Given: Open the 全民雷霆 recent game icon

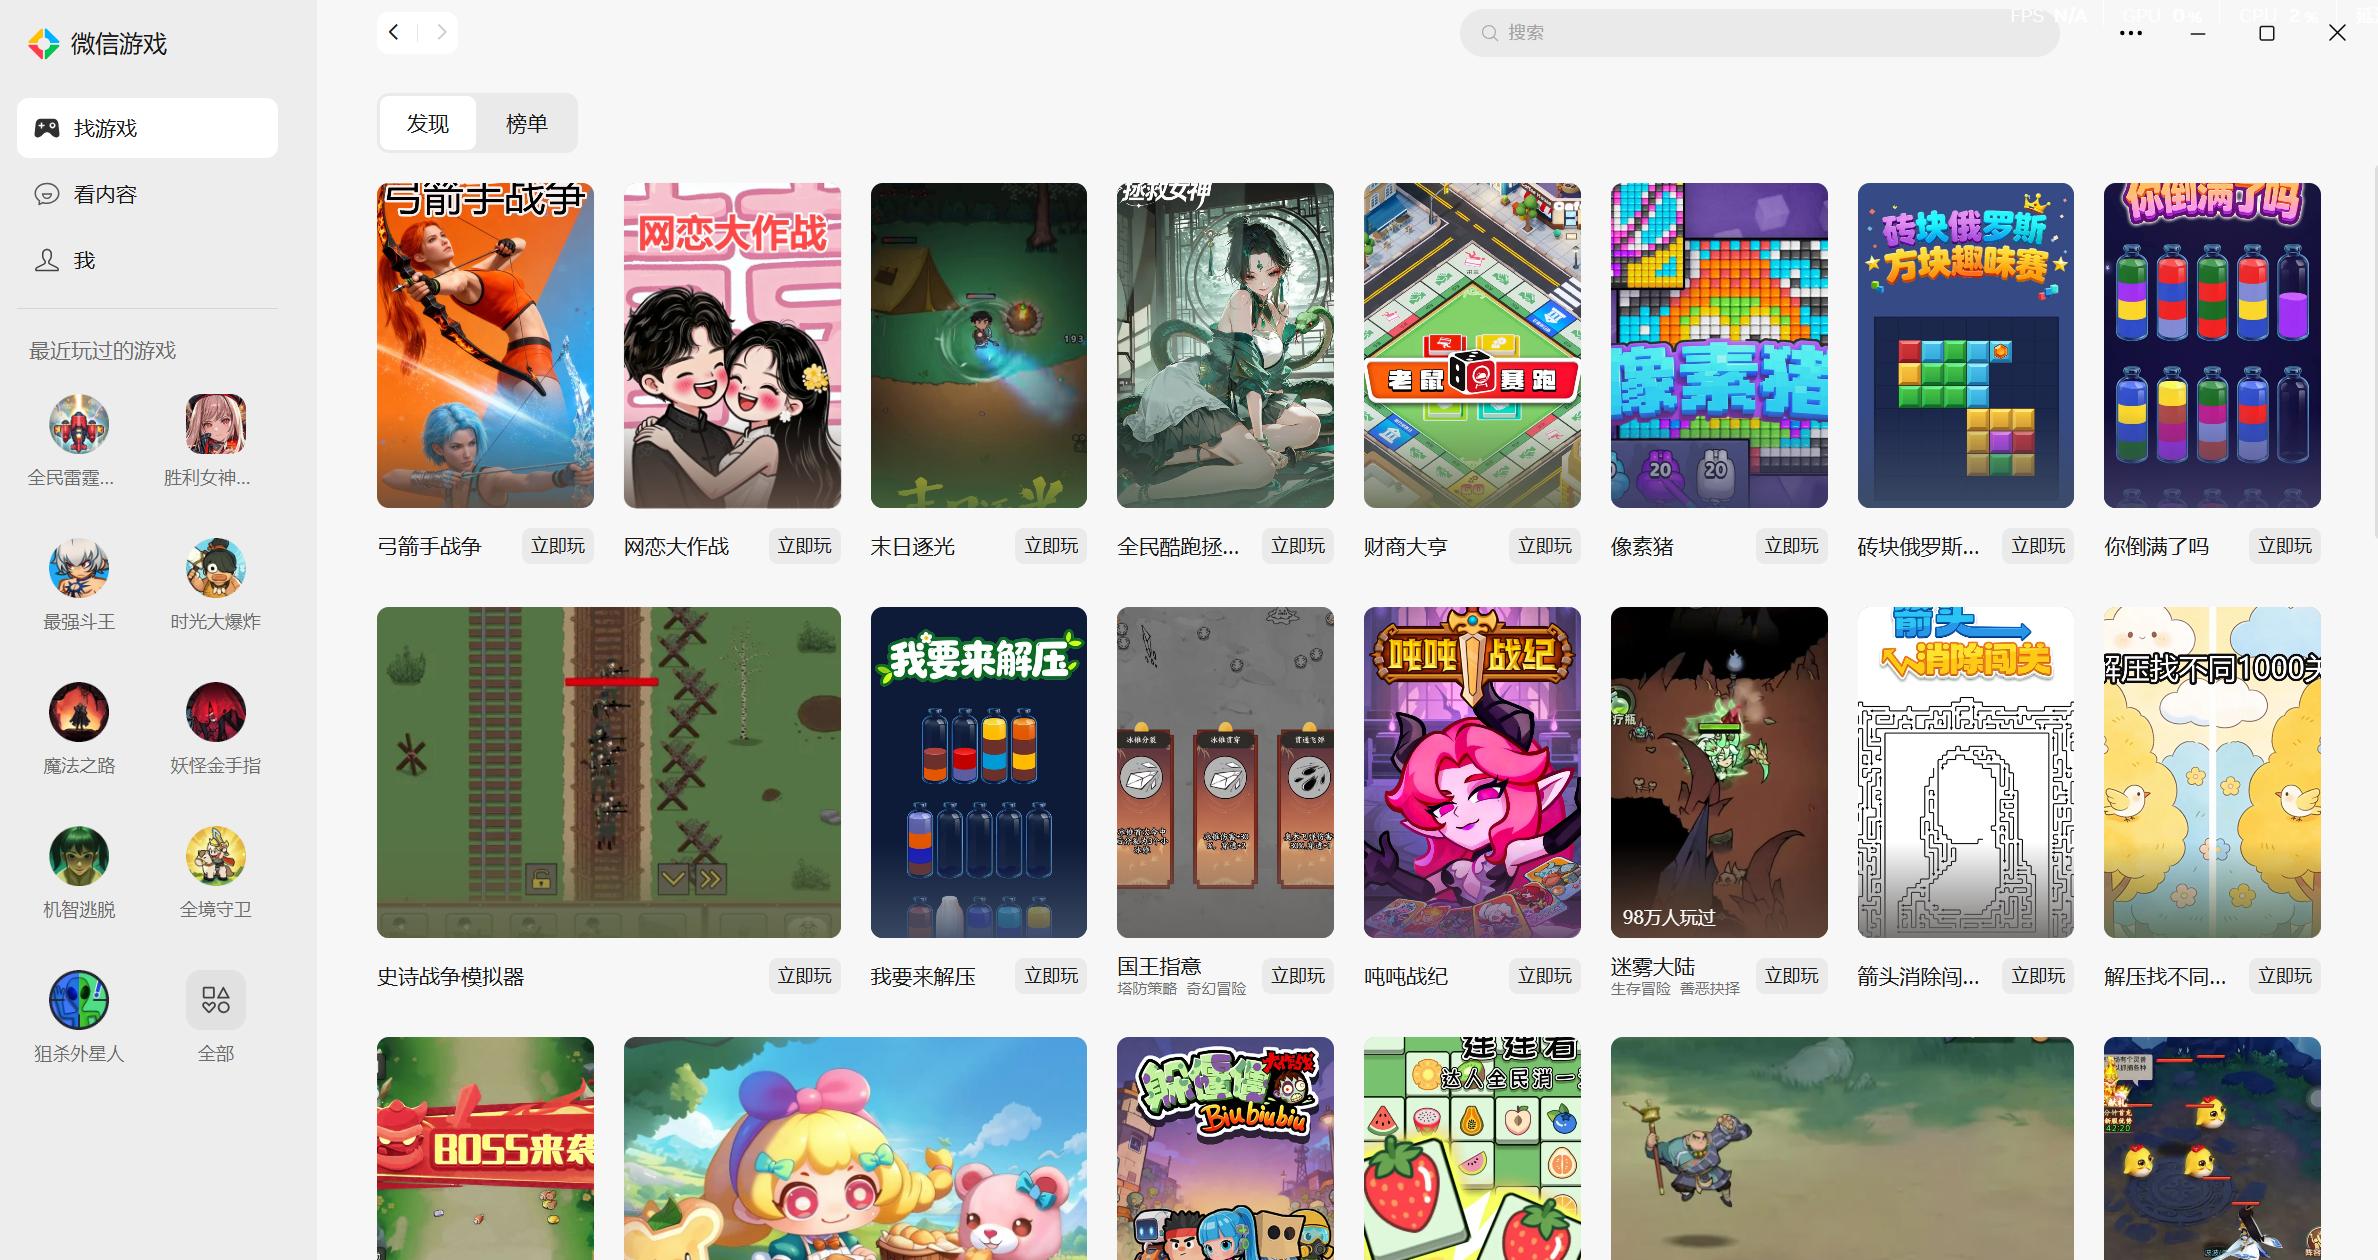Looking at the screenshot, I should coord(79,424).
